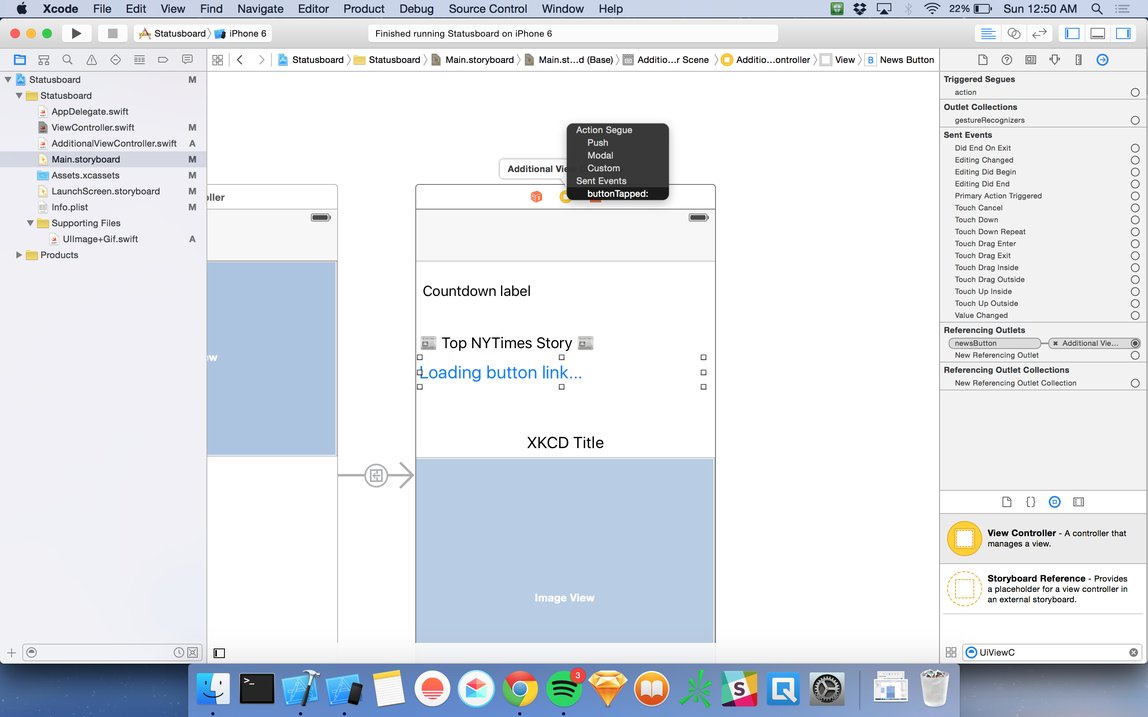Open the Statusboard scheme selector
This screenshot has height=717, width=1148.
[x=173, y=34]
